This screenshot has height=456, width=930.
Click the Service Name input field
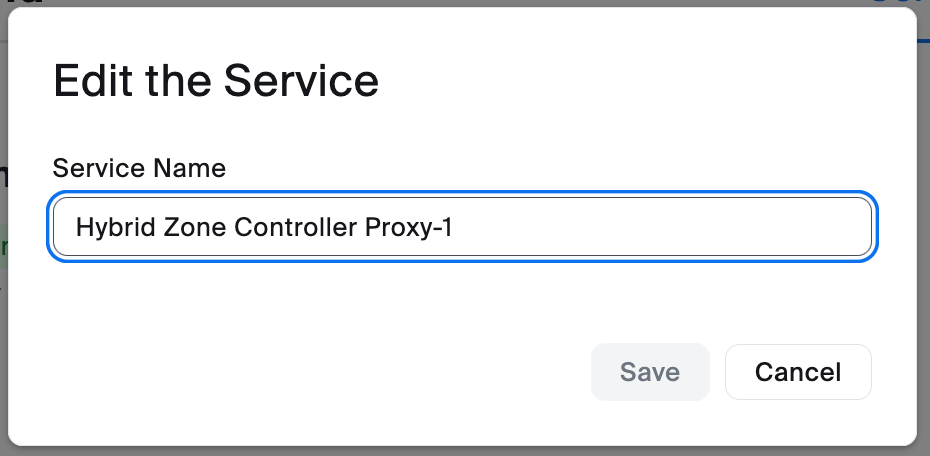click(x=462, y=227)
